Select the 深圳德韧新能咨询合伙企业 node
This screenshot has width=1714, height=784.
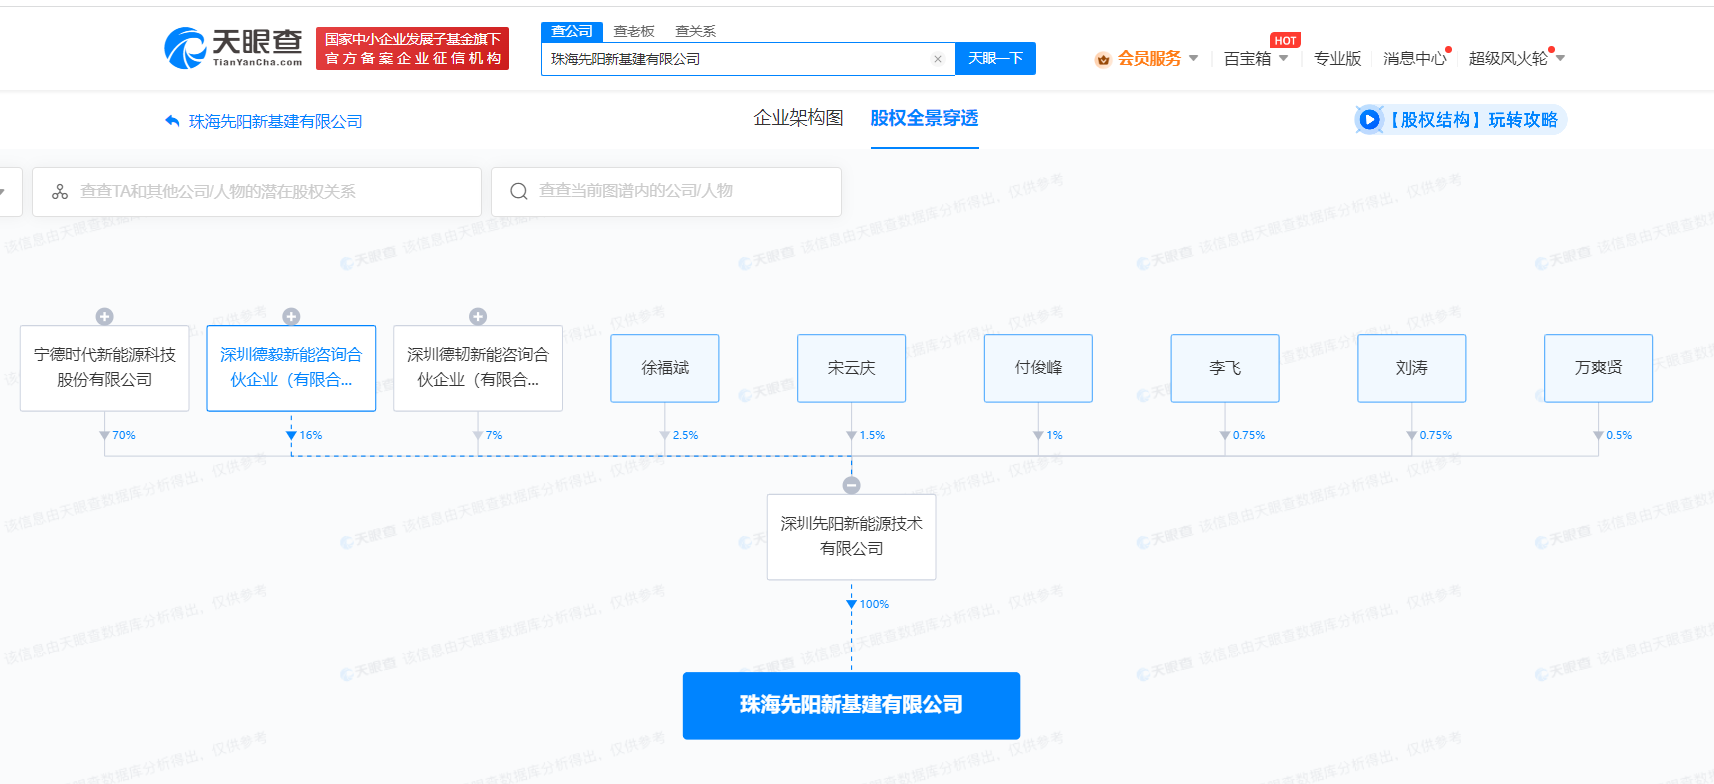point(478,368)
